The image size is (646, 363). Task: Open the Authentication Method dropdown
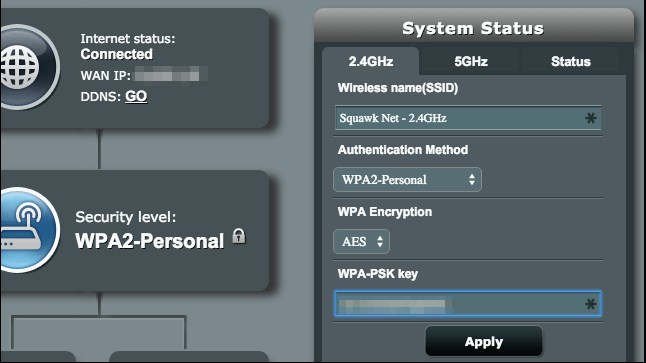tap(407, 180)
